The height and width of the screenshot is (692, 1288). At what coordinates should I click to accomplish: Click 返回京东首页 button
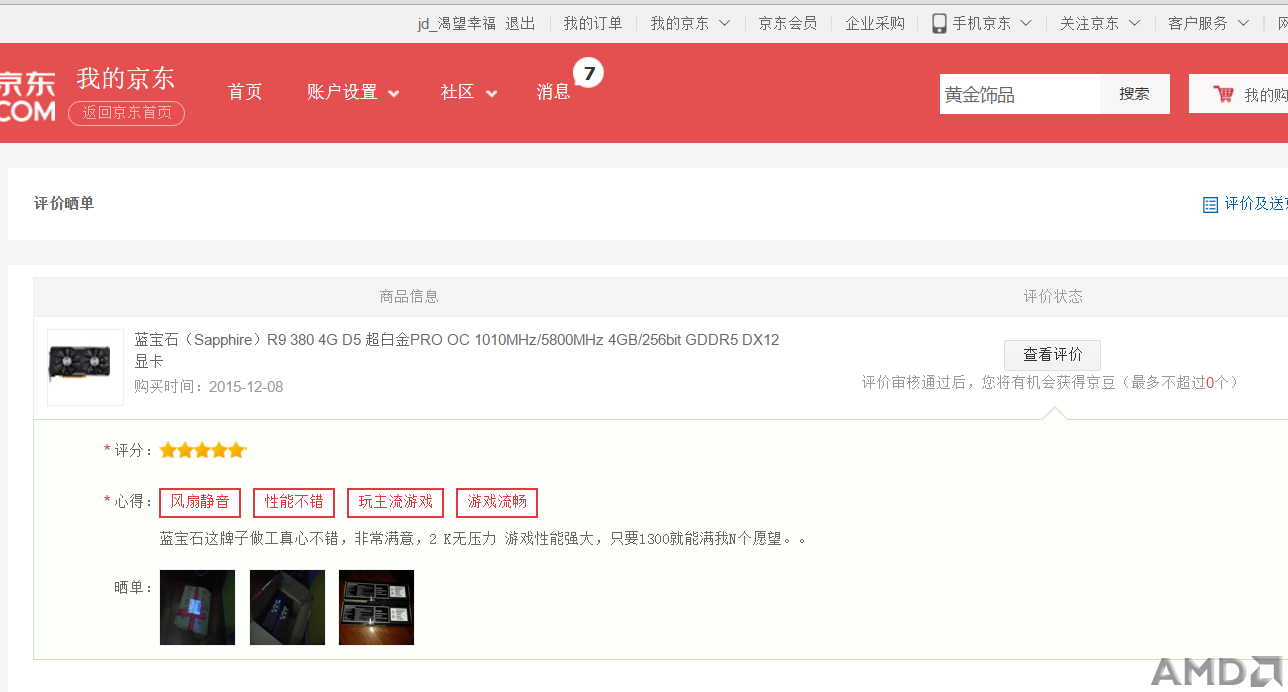point(126,113)
